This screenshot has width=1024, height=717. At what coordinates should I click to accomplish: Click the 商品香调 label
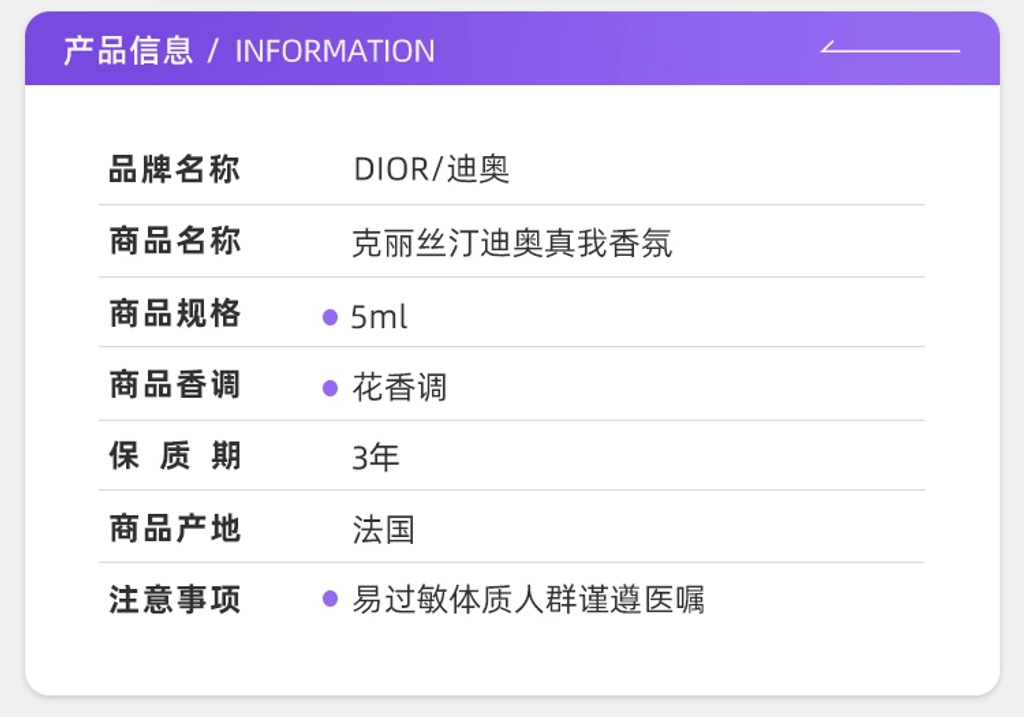pos(175,385)
